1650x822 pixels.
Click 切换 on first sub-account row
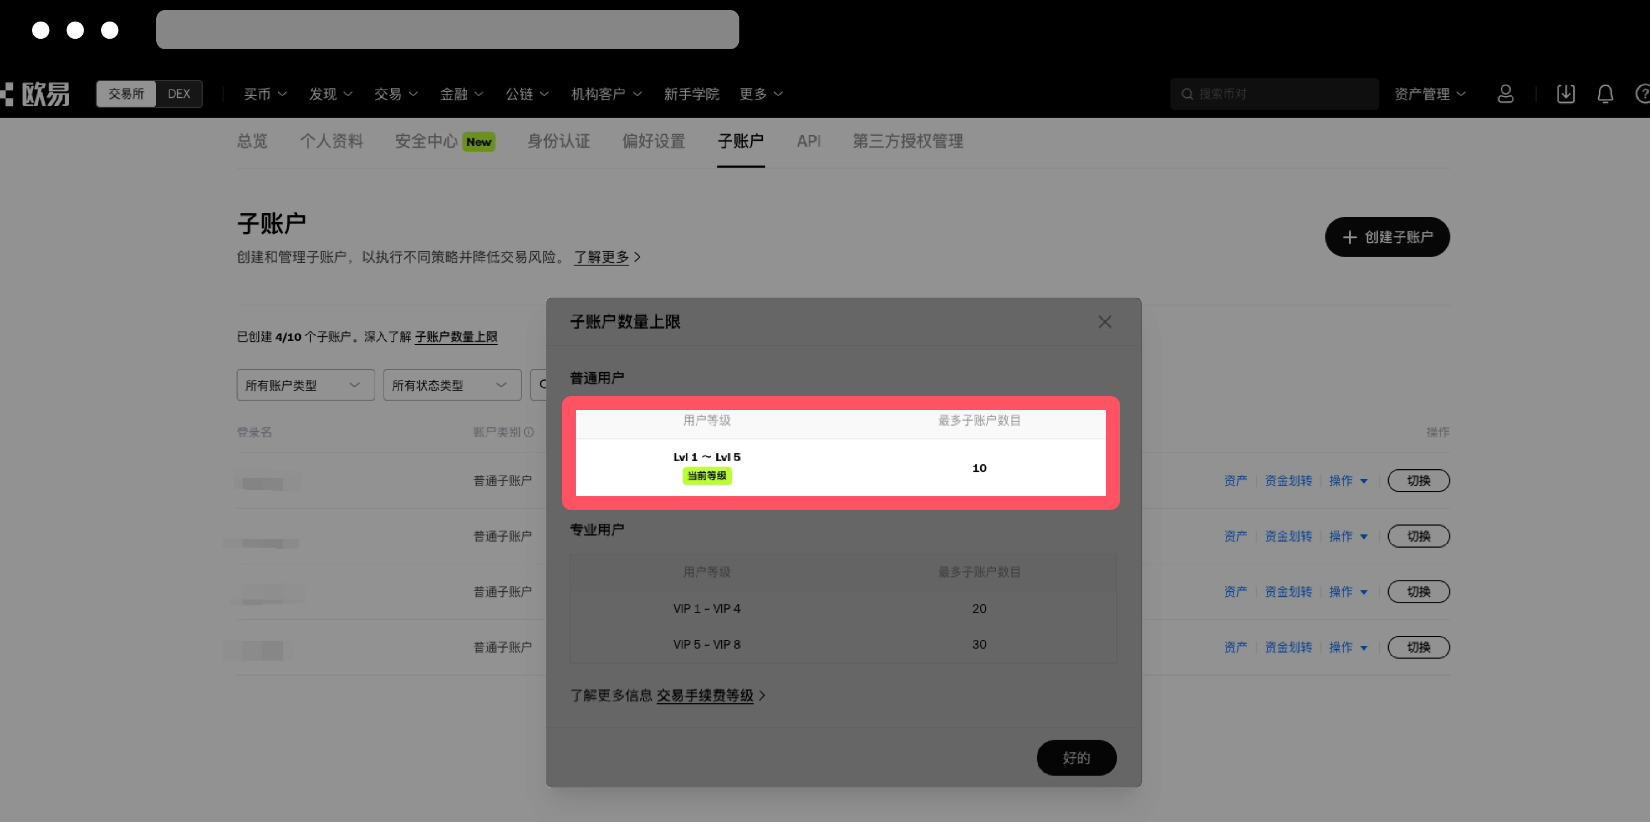(x=1418, y=481)
